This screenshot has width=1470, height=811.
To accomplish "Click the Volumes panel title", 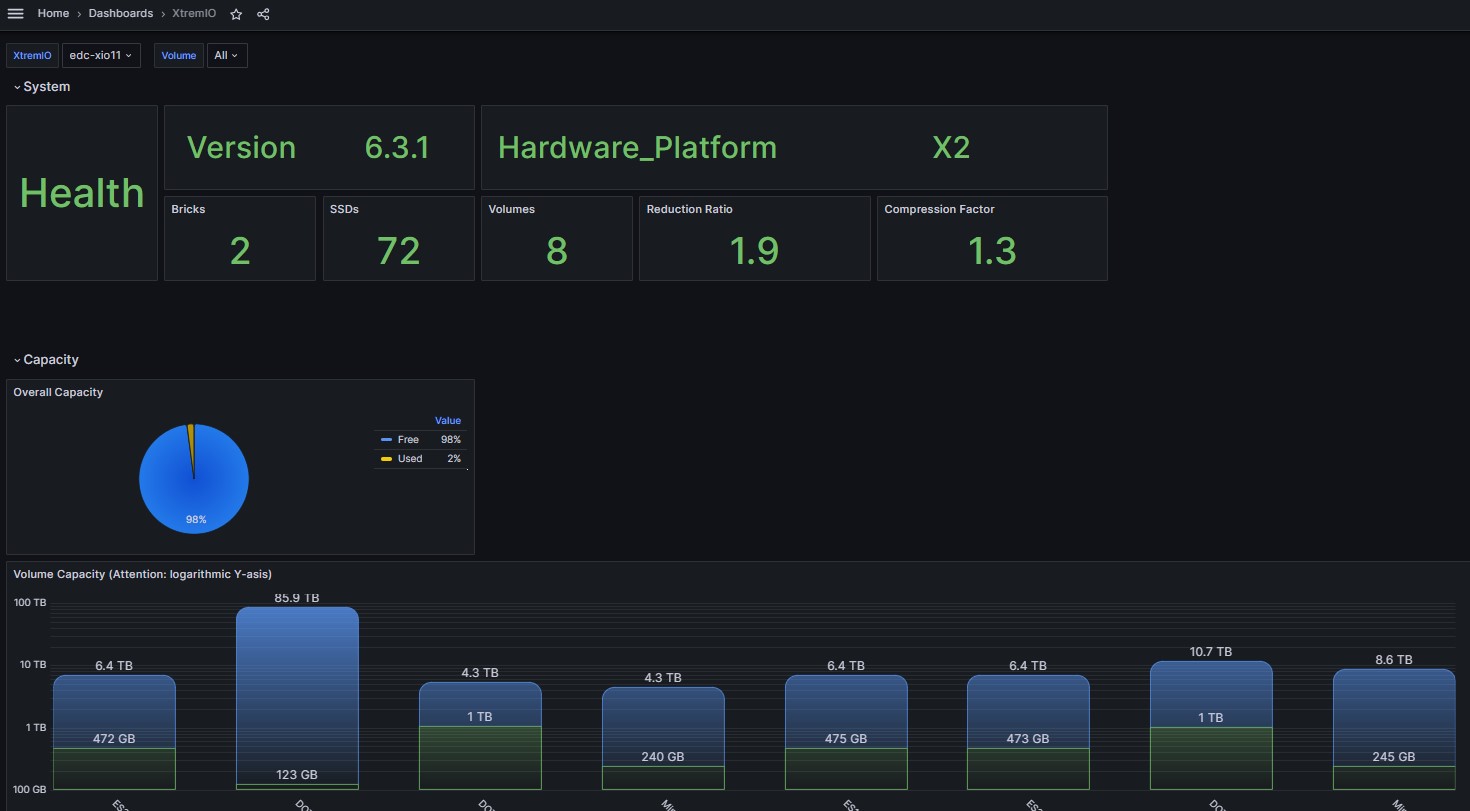I will pos(512,210).
